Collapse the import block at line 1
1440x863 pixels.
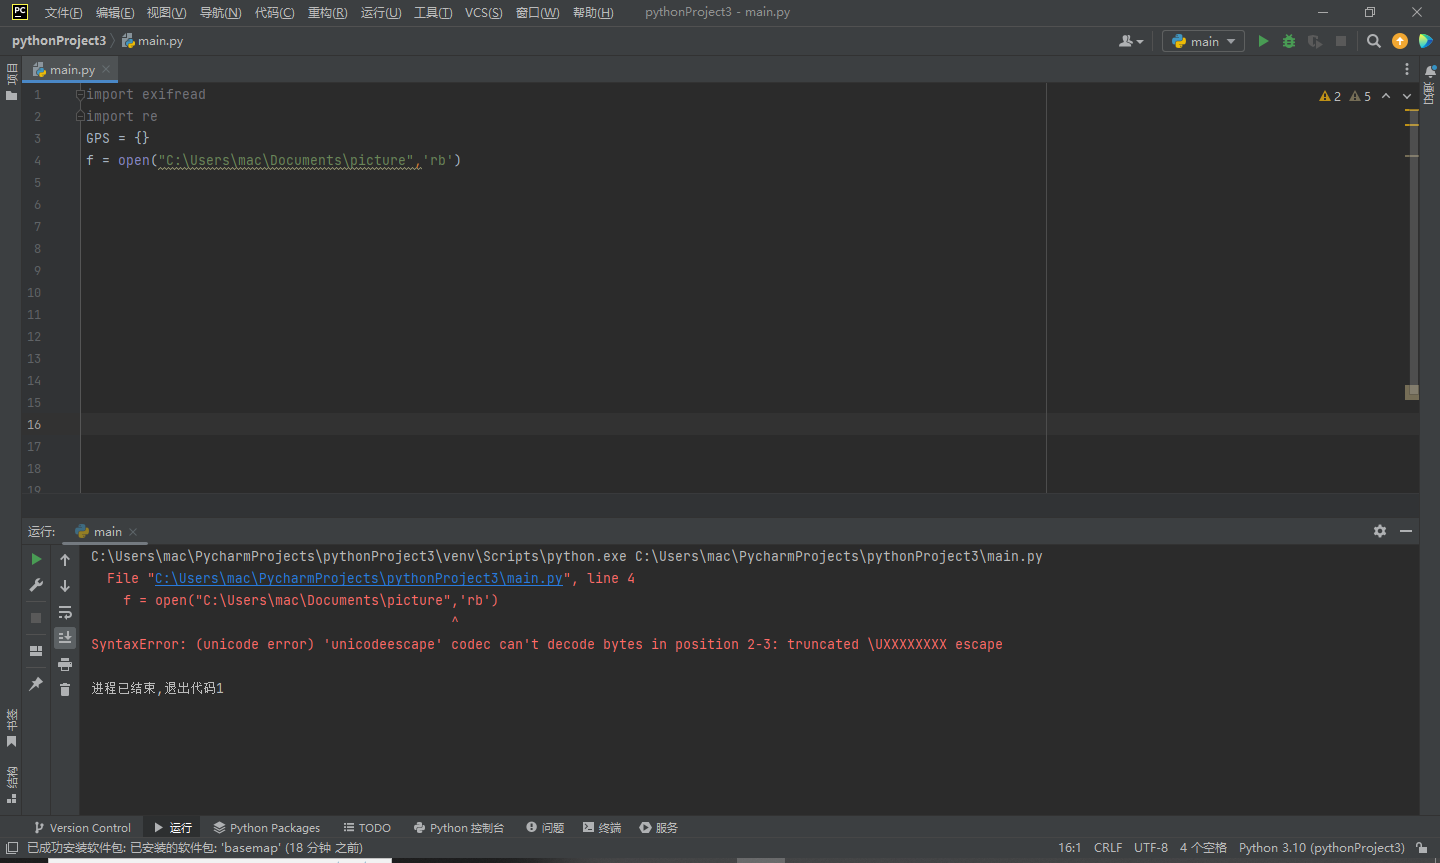click(x=80, y=94)
